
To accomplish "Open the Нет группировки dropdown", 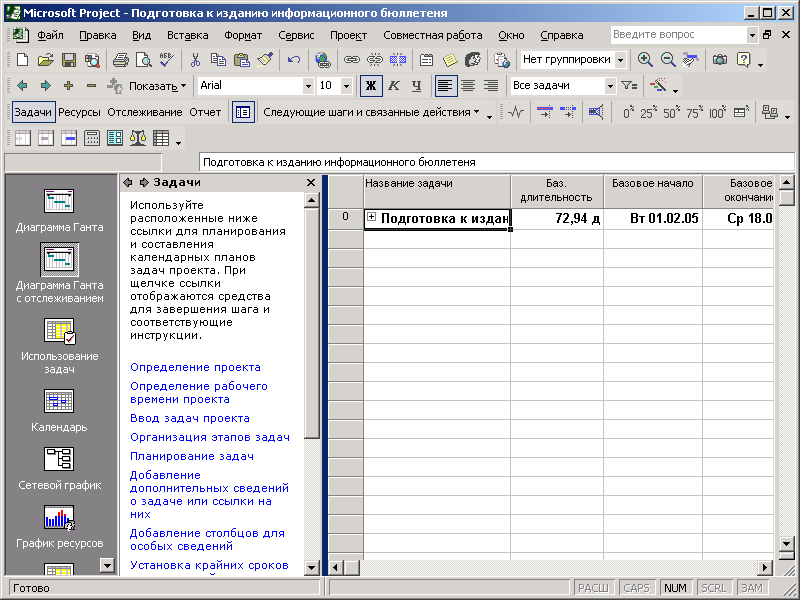I will point(620,60).
